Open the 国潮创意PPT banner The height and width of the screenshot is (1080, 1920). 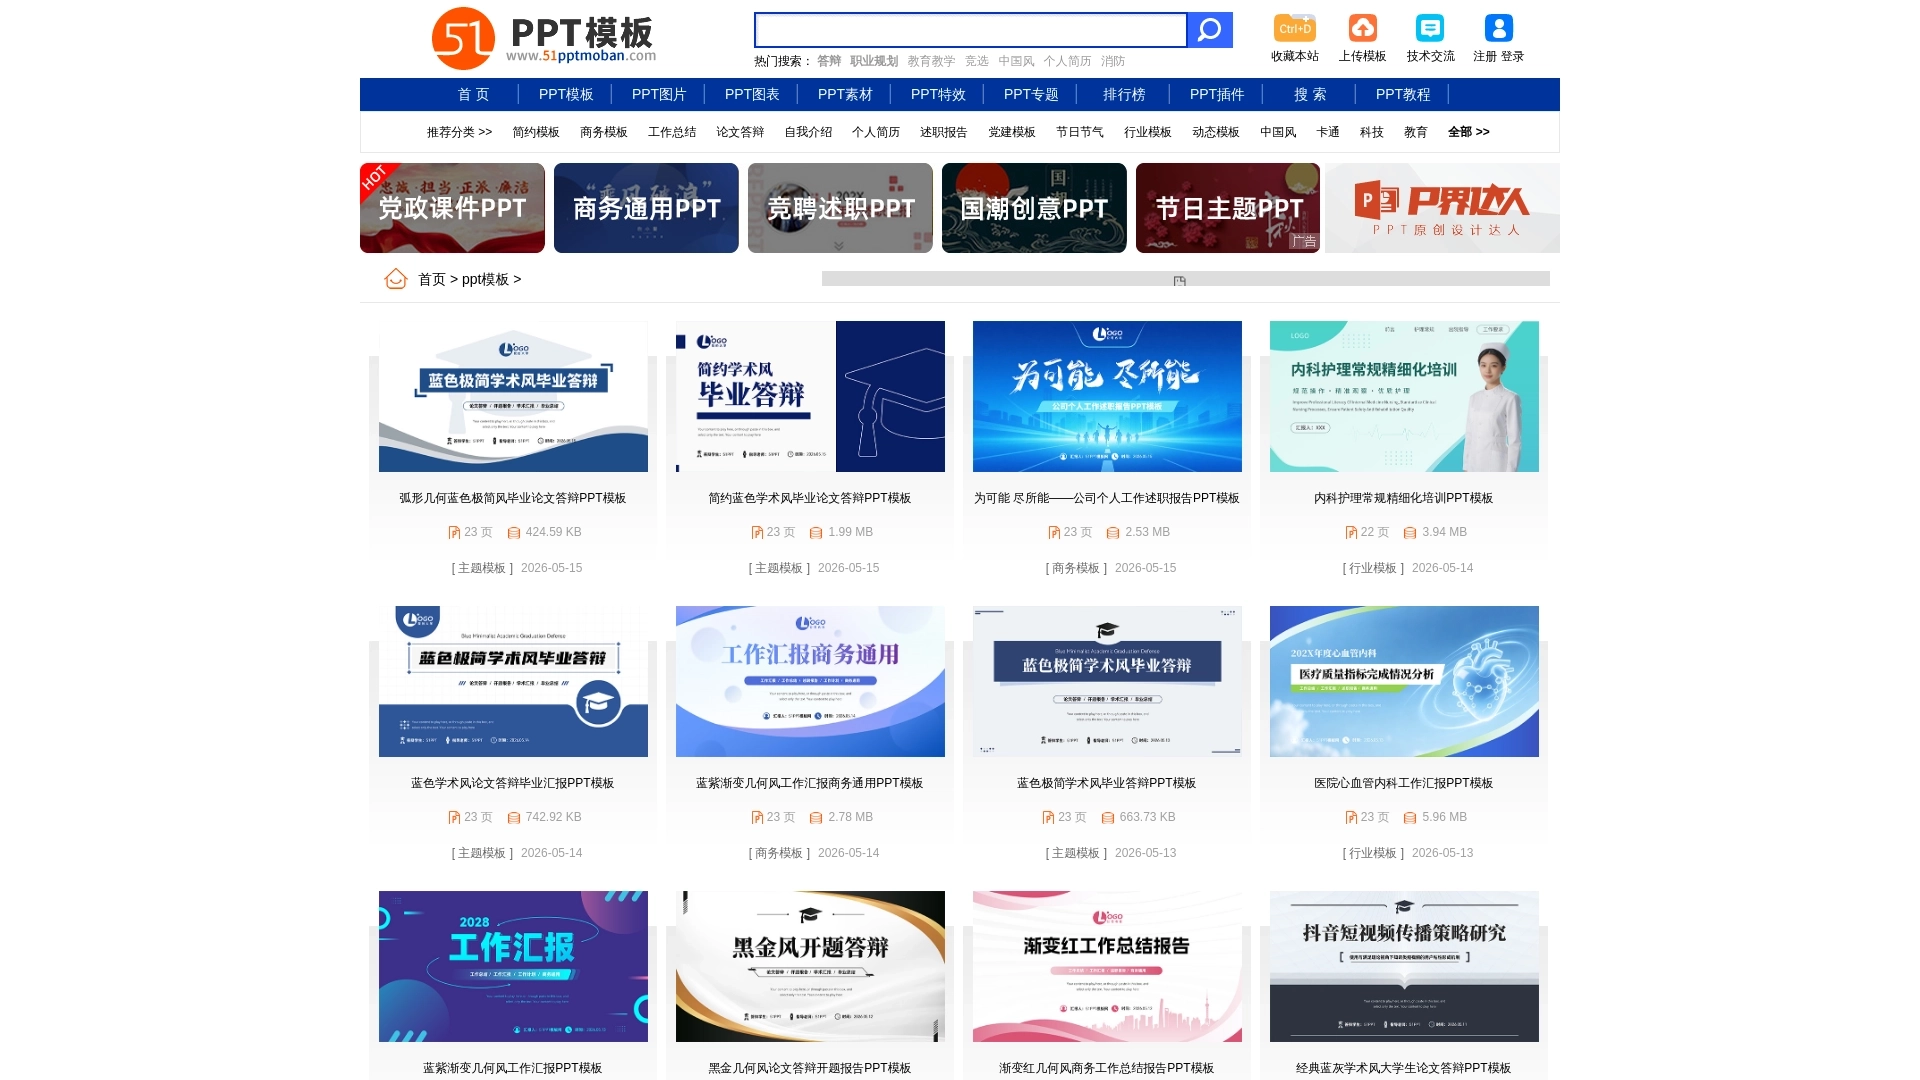click(1034, 208)
